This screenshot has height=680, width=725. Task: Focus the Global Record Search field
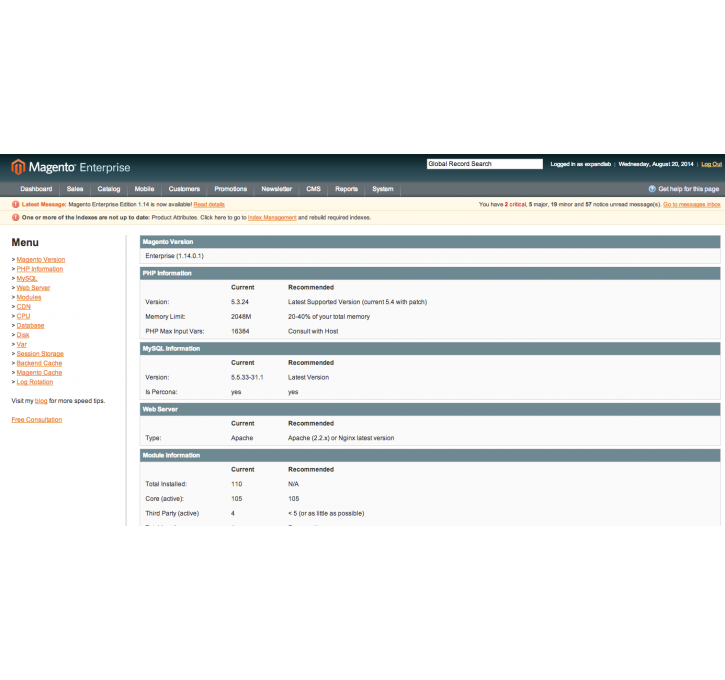click(x=485, y=164)
